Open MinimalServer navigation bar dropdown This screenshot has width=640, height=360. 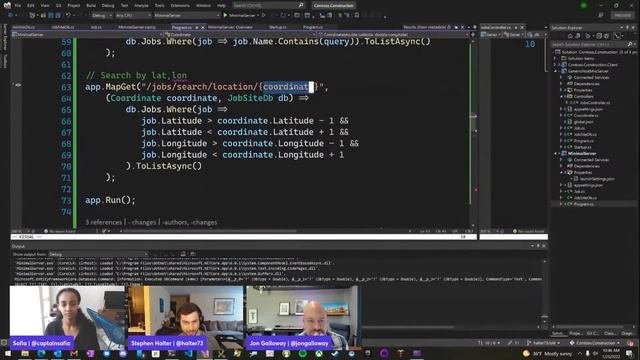87,35
